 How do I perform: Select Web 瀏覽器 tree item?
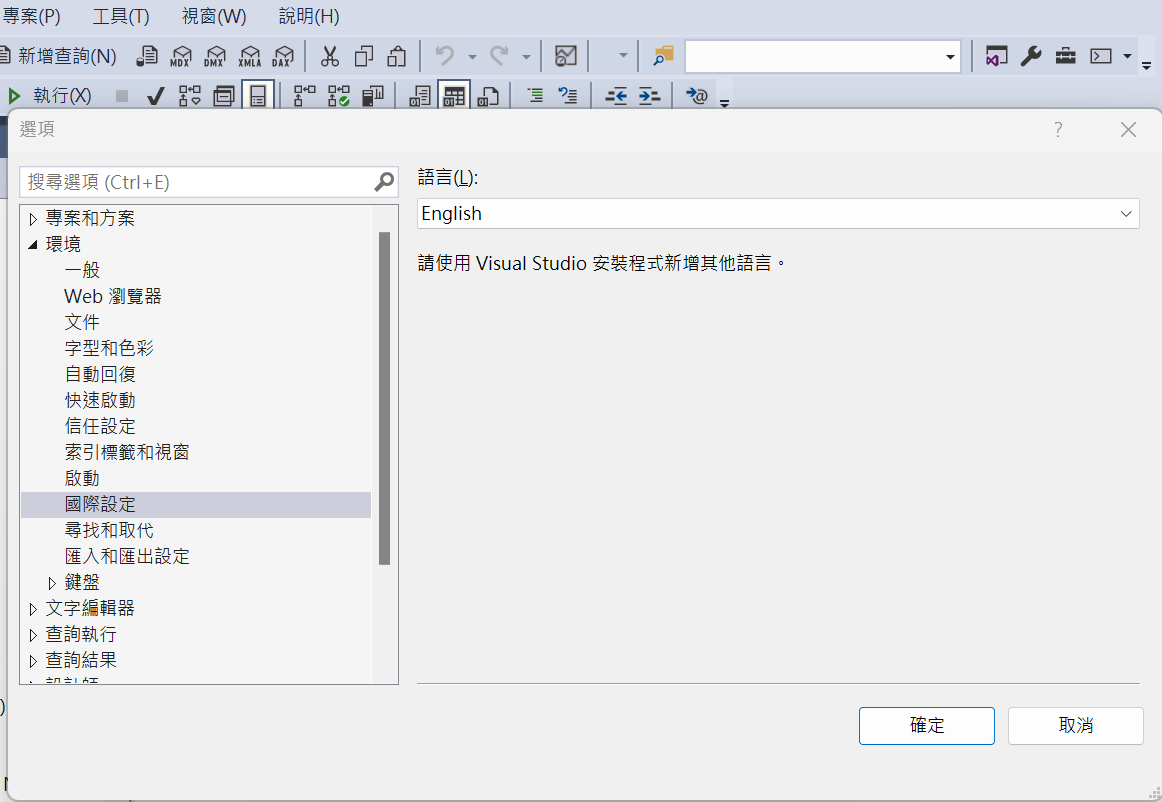[x=113, y=296]
